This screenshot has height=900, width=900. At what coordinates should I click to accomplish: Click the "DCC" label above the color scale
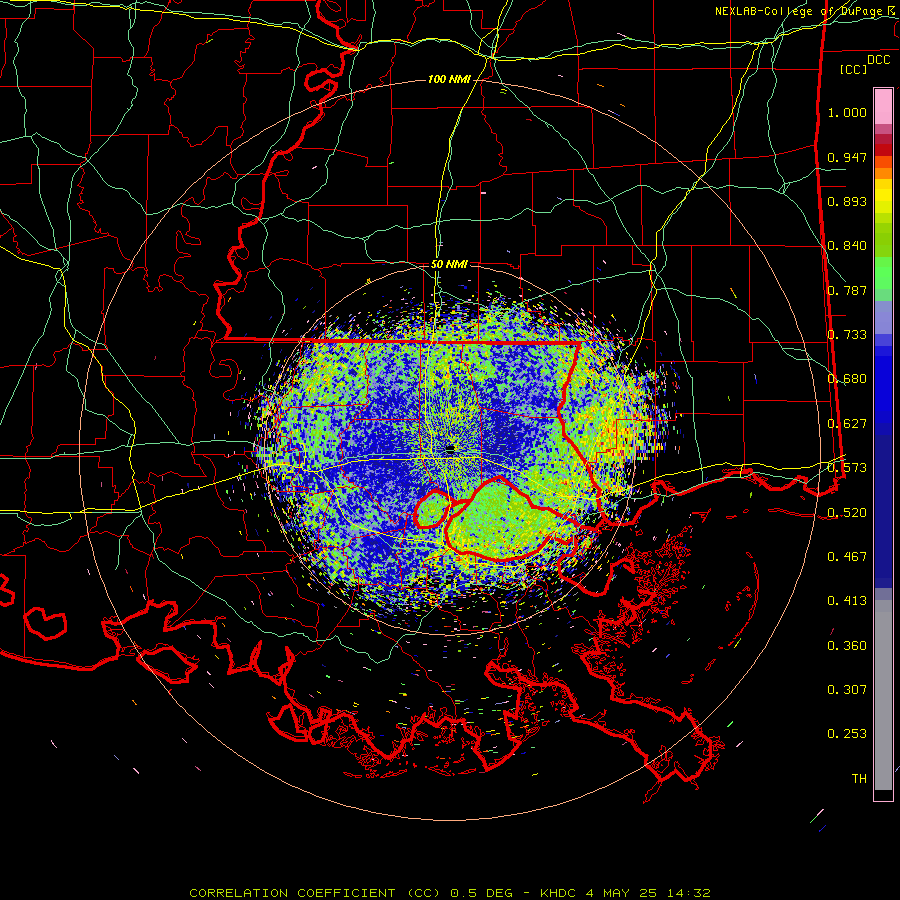point(879,59)
